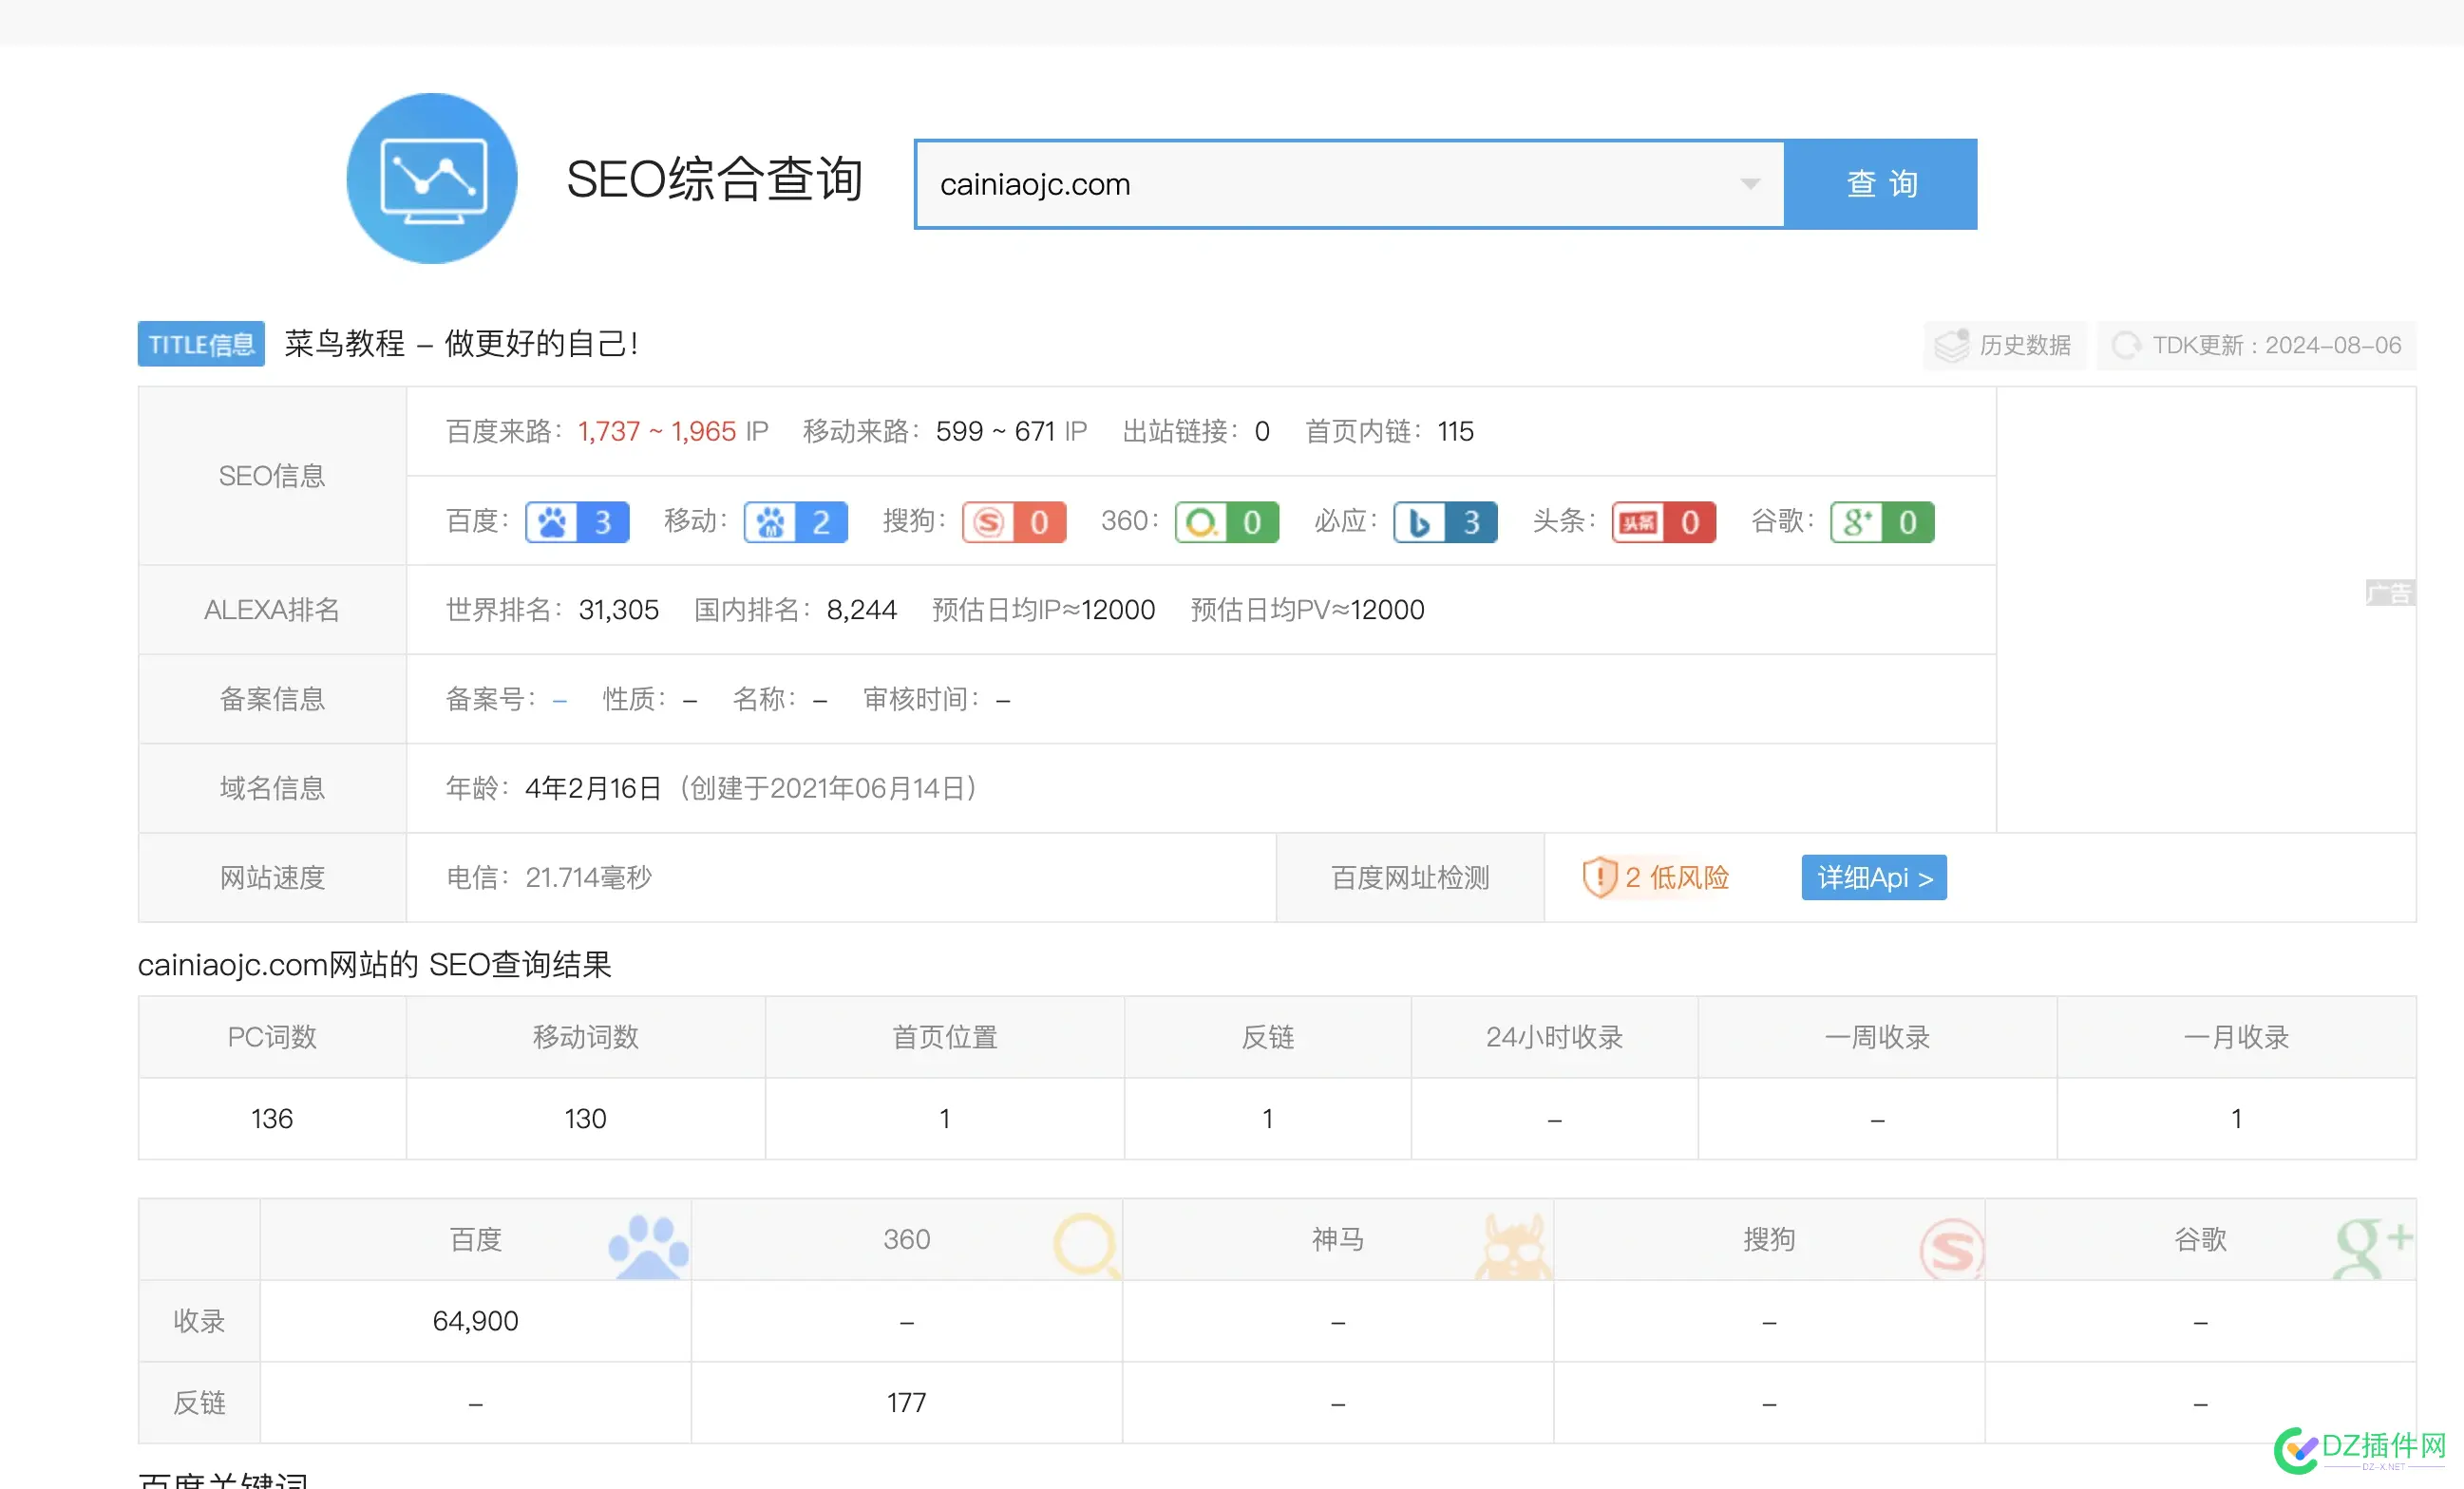Click the DZ插件网 logo at bottom corner
This screenshot has height=1489, width=2464.
tap(2360, 1449)
